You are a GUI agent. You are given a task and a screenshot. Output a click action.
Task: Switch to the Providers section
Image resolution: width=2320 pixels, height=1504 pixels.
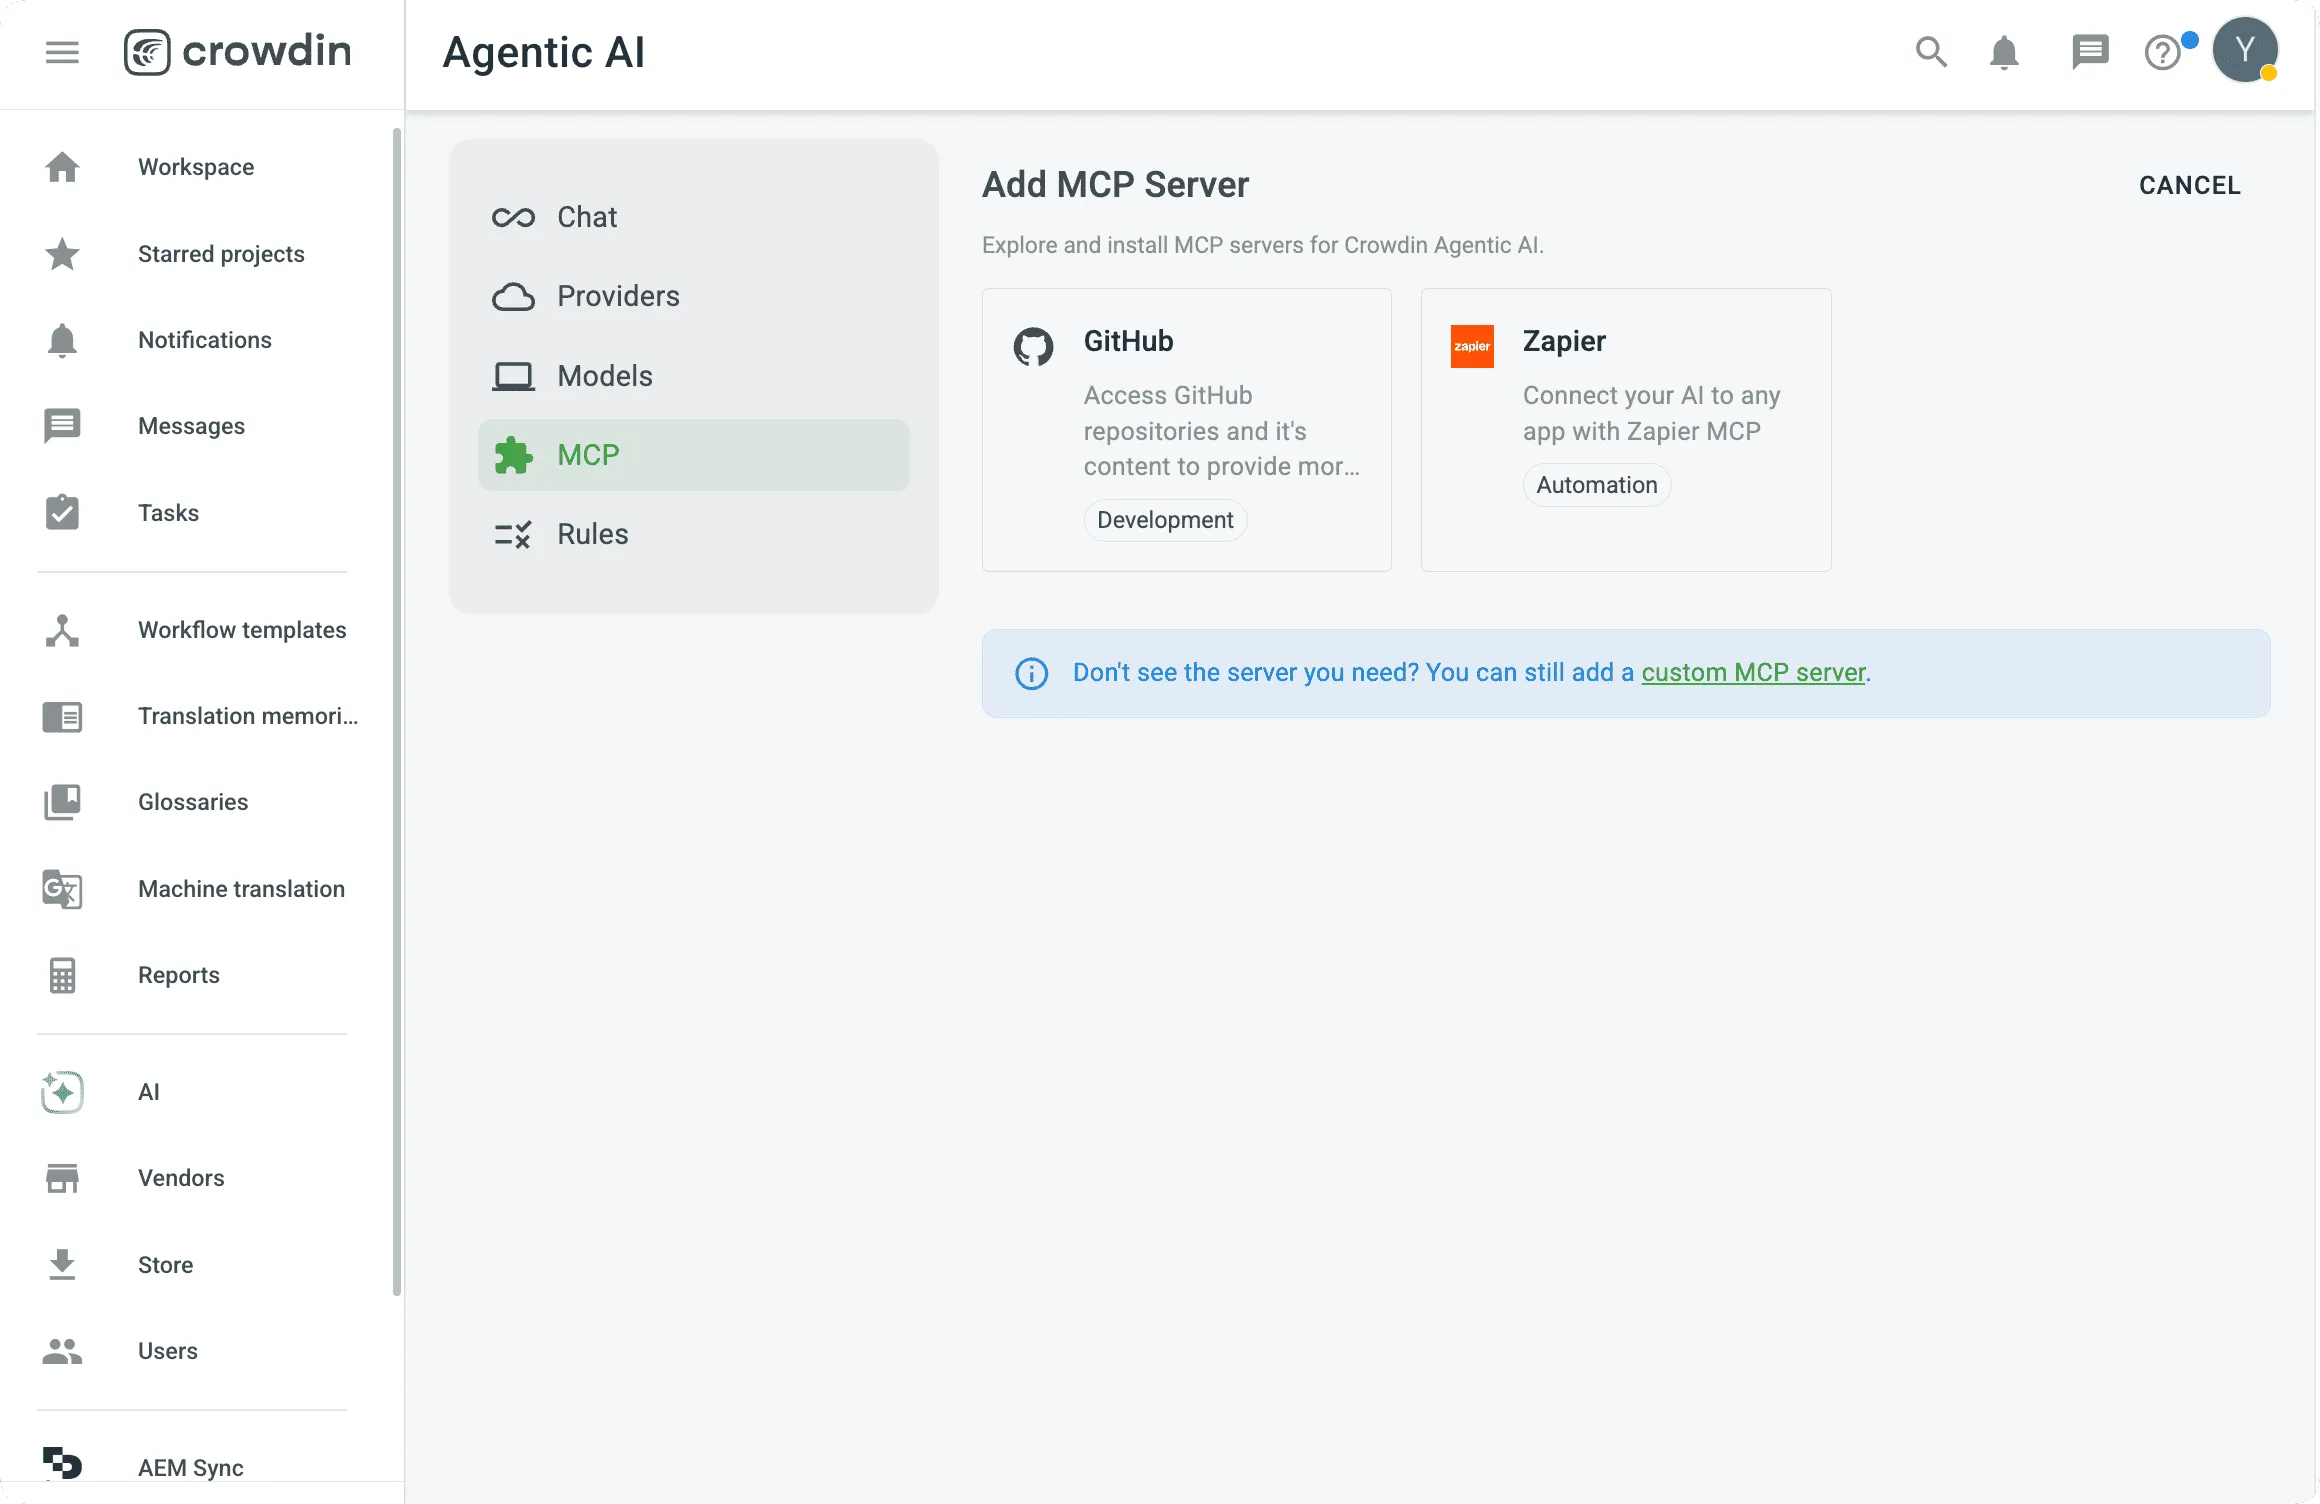(618, 296)
